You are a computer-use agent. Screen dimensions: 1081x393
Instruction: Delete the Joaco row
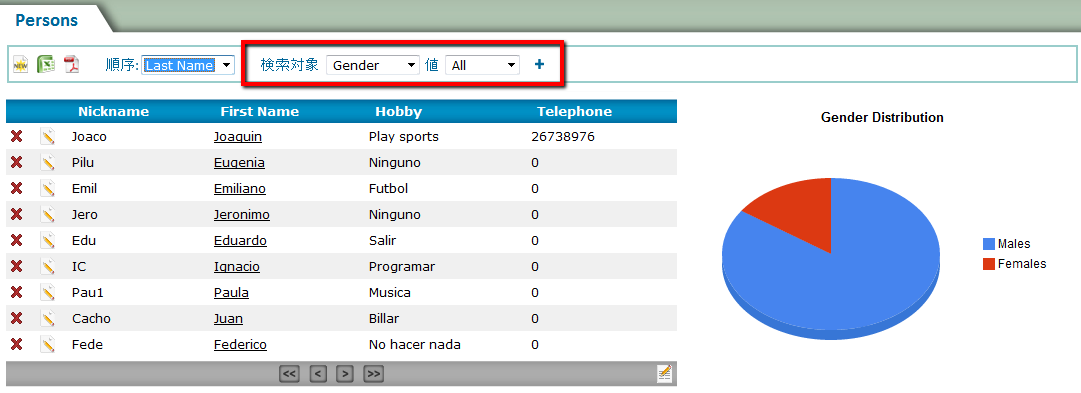click(x=17, y=137)
